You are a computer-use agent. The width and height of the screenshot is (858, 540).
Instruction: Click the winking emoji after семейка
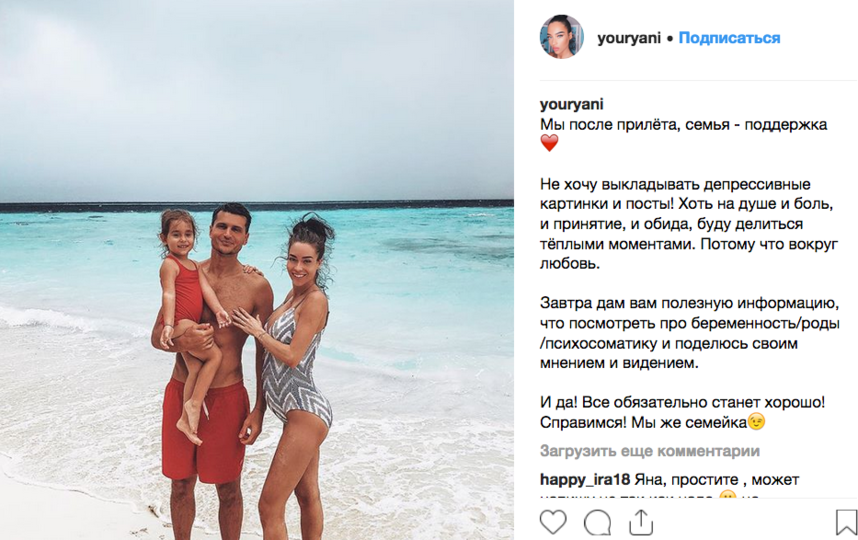(x=756, y=421)
